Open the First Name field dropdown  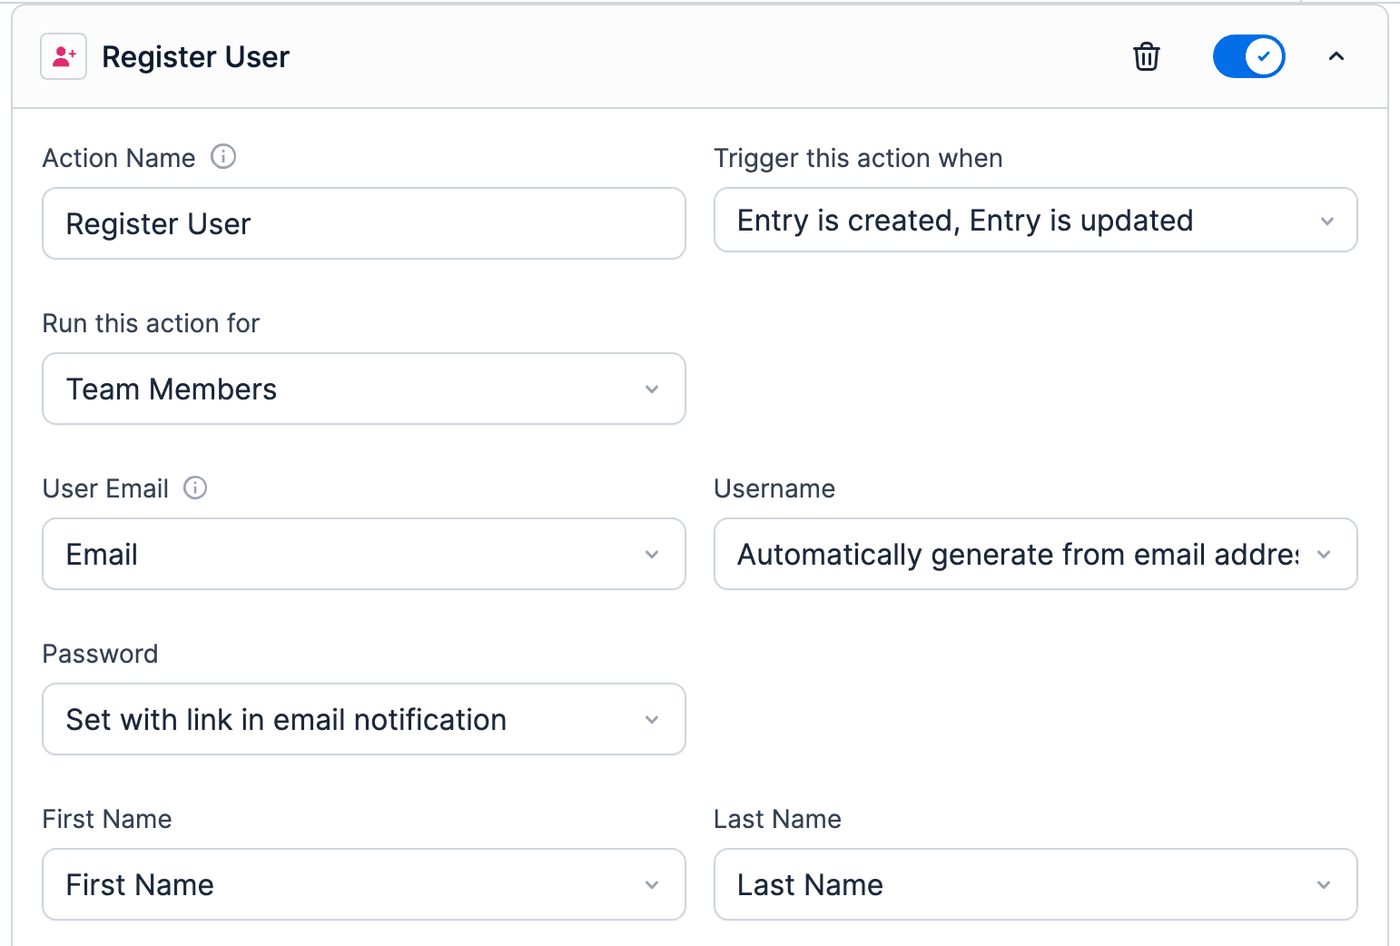pyautogui.click(x=364, y=885)
